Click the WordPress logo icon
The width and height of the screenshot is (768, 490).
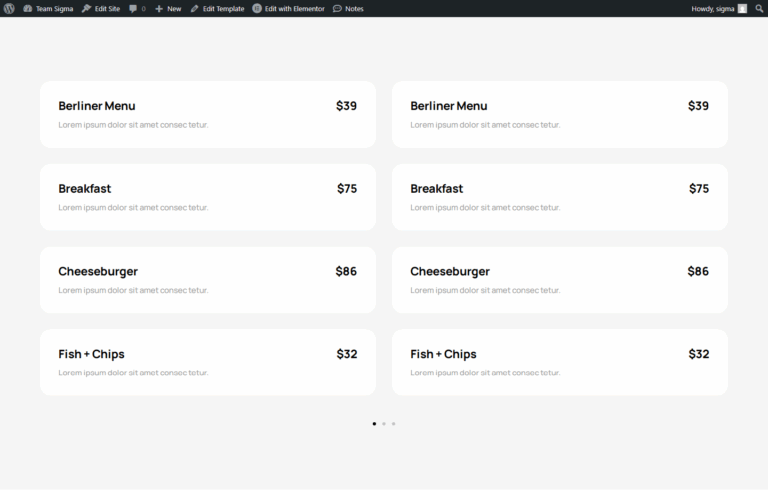[9, 8]
